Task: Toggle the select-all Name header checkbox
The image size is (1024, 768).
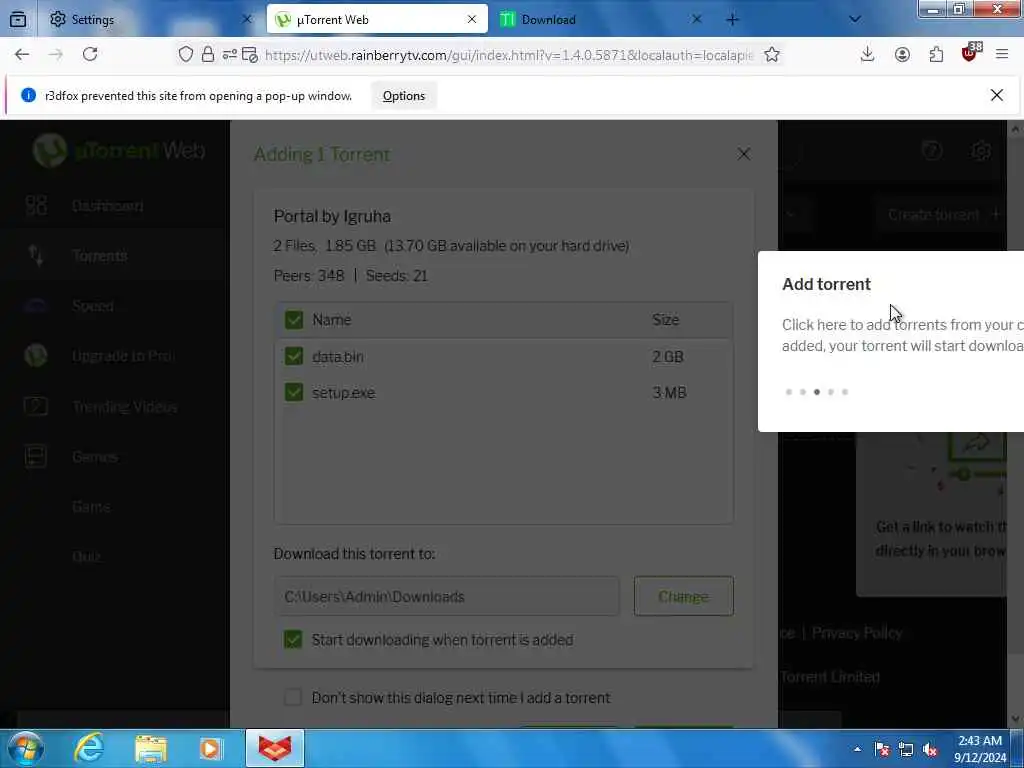Action: (x=294, y=320)
